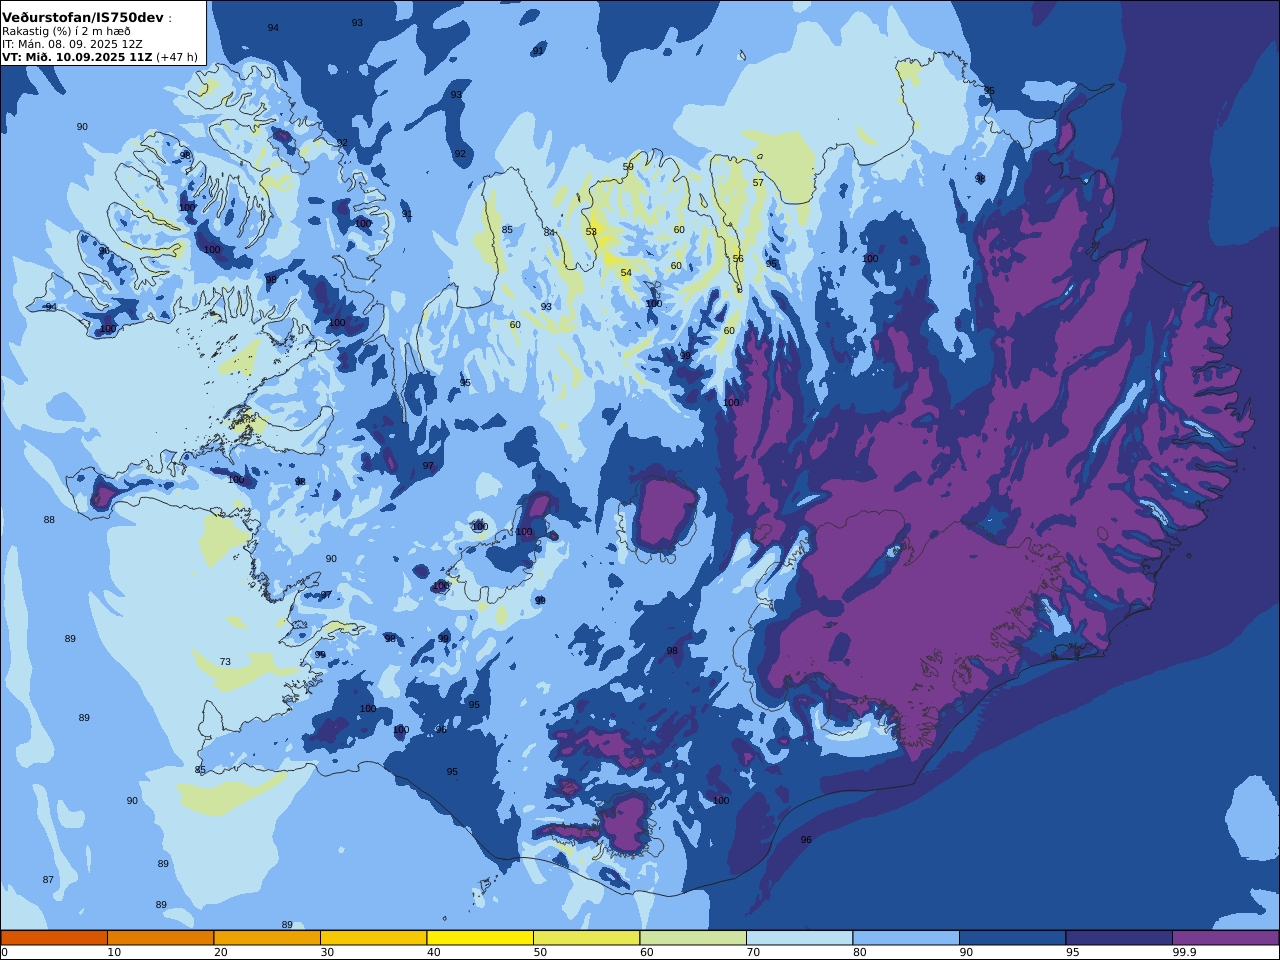Screen dimensions: 1280x960
Task: Select the bright yellow 40–50 legend swatch
Action: coord(480,938)
